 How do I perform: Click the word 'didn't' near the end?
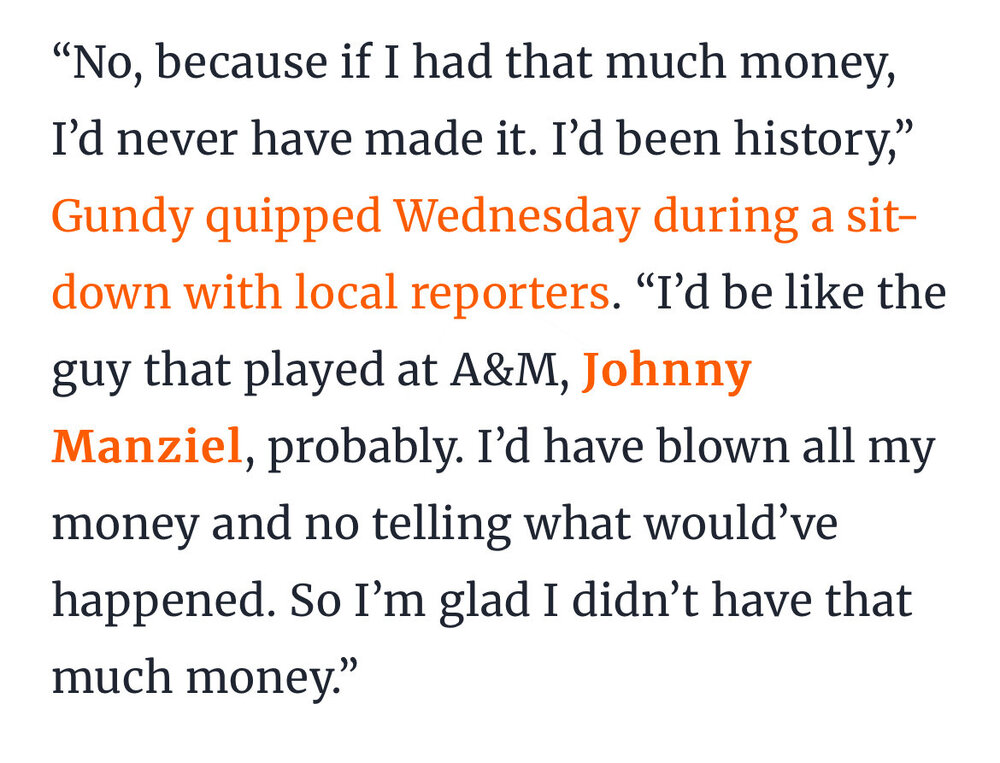pyautogui.click(x=635, y=600)
